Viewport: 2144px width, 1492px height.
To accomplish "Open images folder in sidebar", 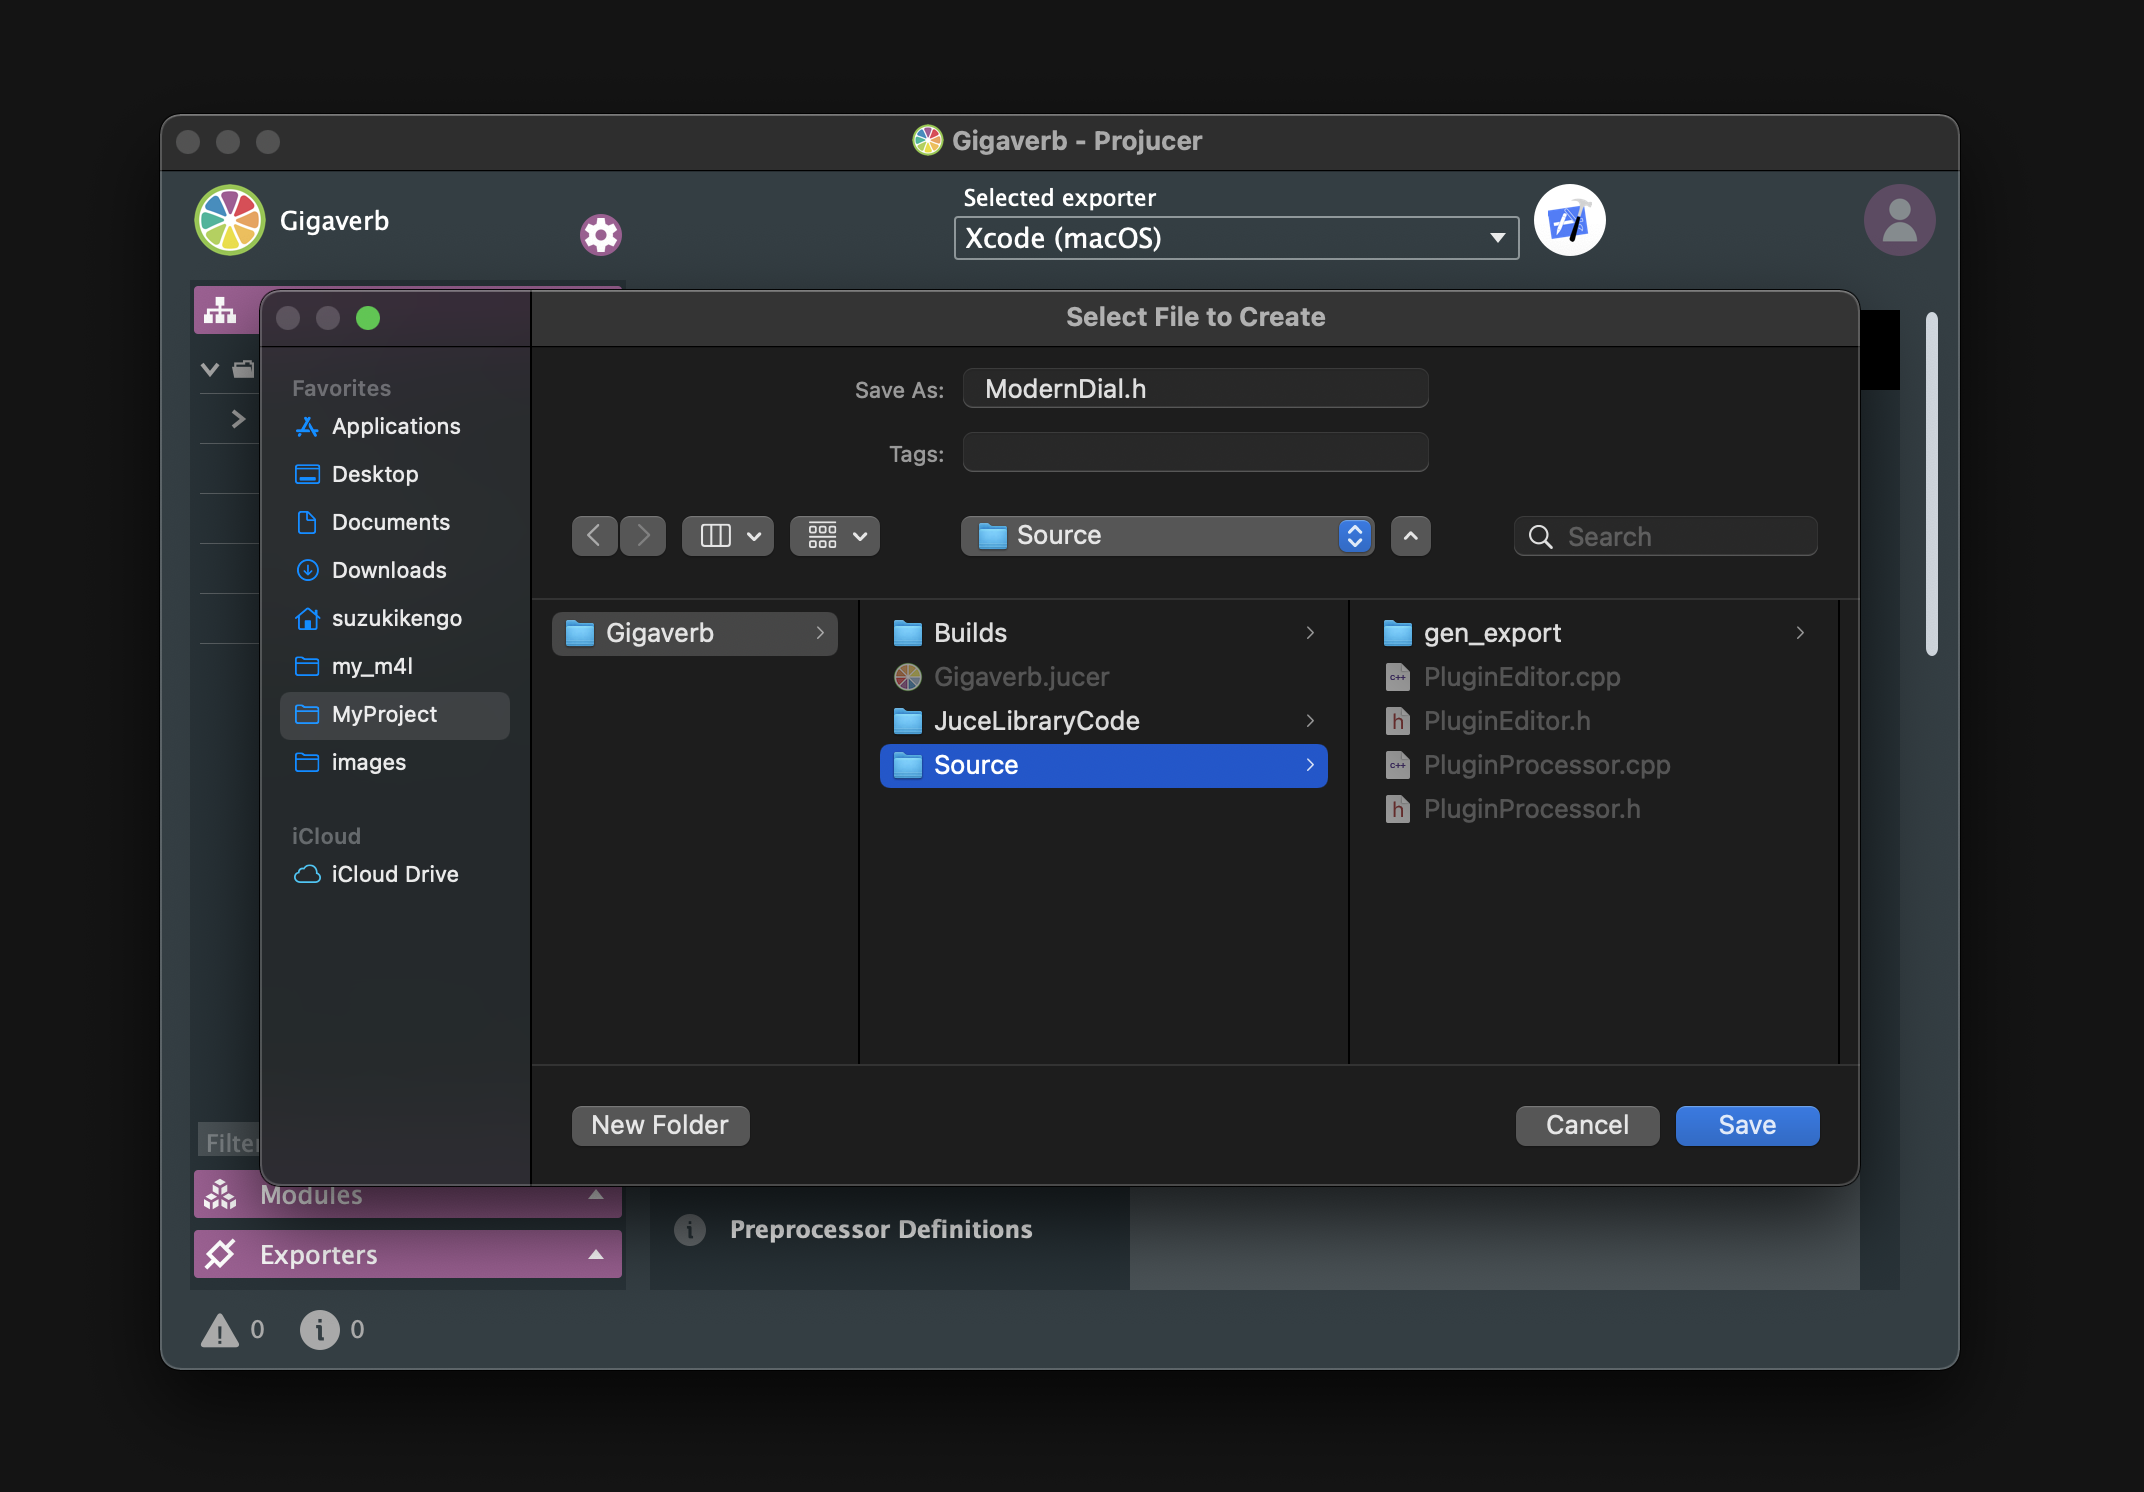I will coord(395,762).
